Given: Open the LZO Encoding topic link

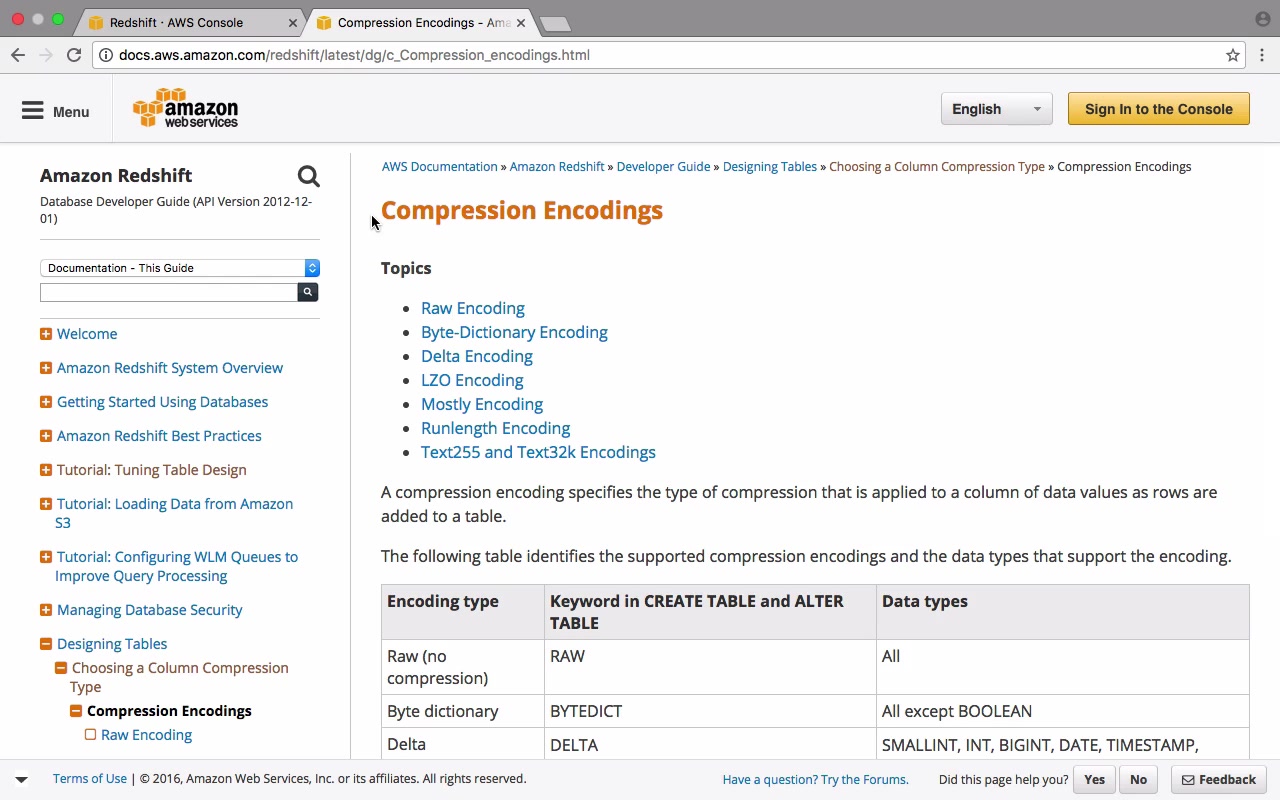Looking at the screenshot, I should [x=472, y=380].
